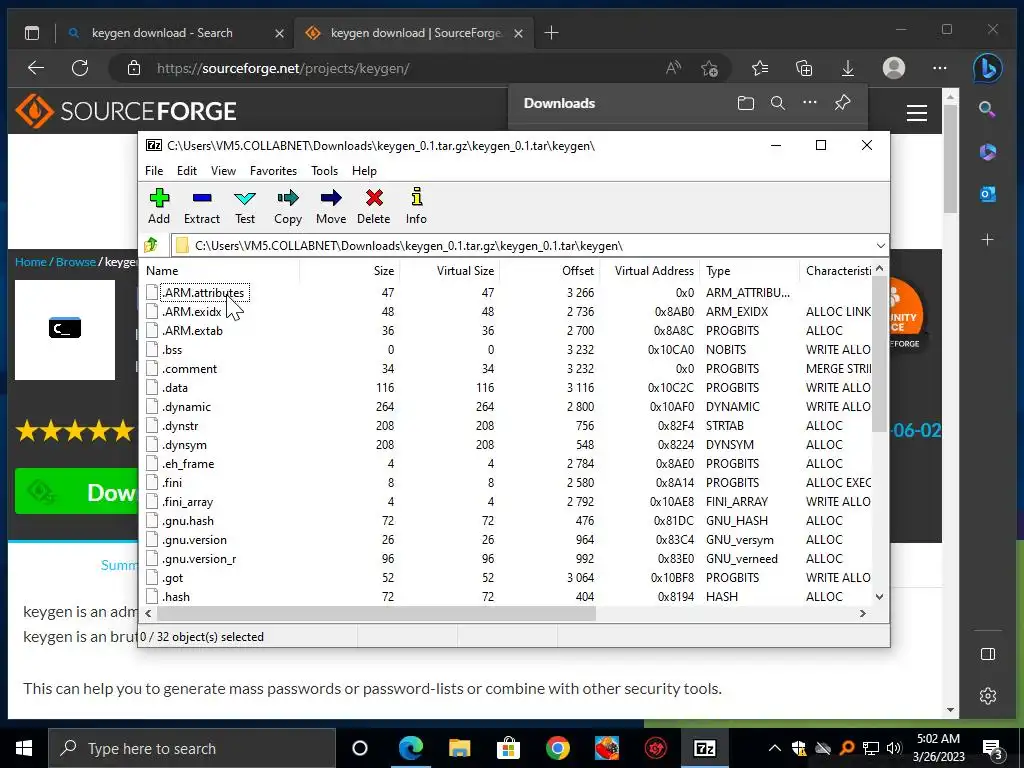1024x768 pixels.
Task: Open Edge settings and more menu
Action: click(x=940, y=68)
